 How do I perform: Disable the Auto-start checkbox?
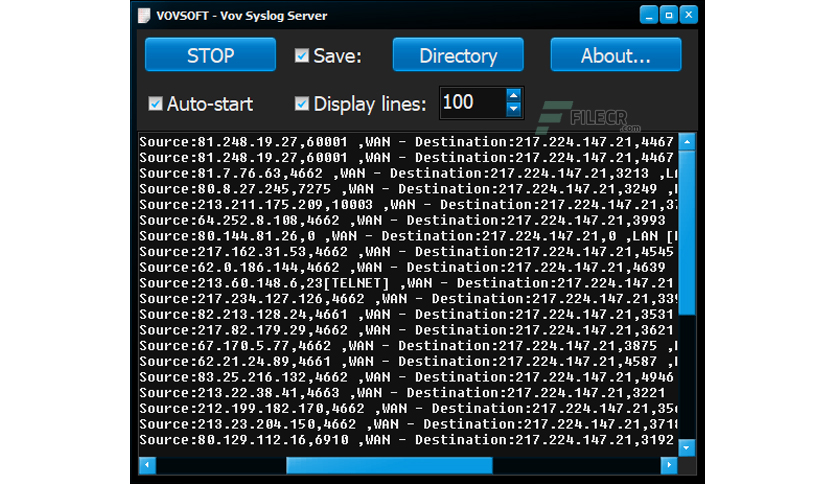[x=155, y=103]
